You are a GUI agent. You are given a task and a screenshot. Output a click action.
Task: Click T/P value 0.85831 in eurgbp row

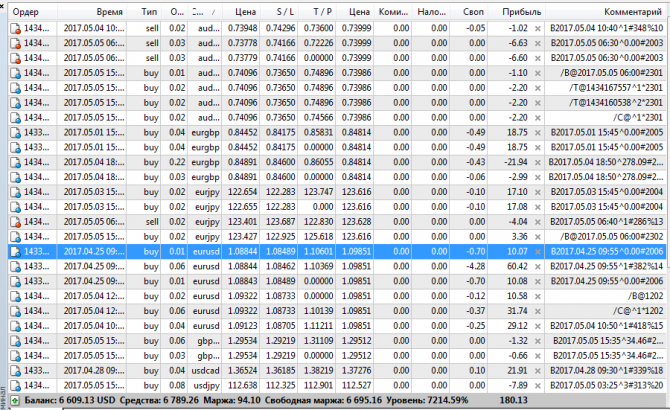(318, 132)
